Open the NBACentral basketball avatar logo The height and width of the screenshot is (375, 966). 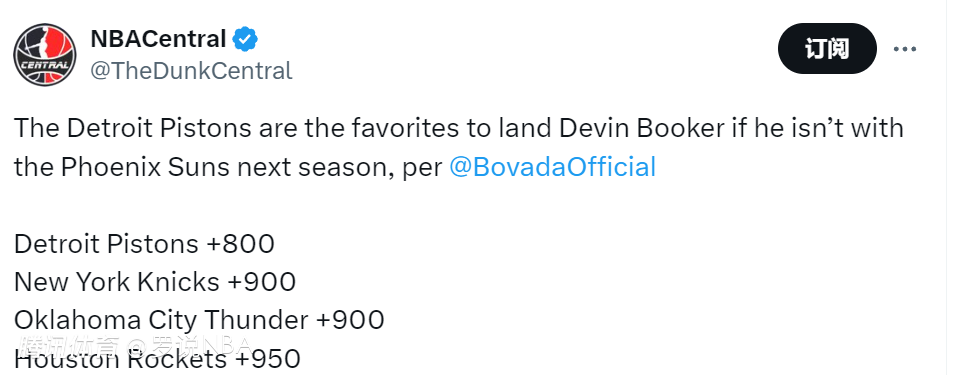pyautogui.click(x=45, y=54)
